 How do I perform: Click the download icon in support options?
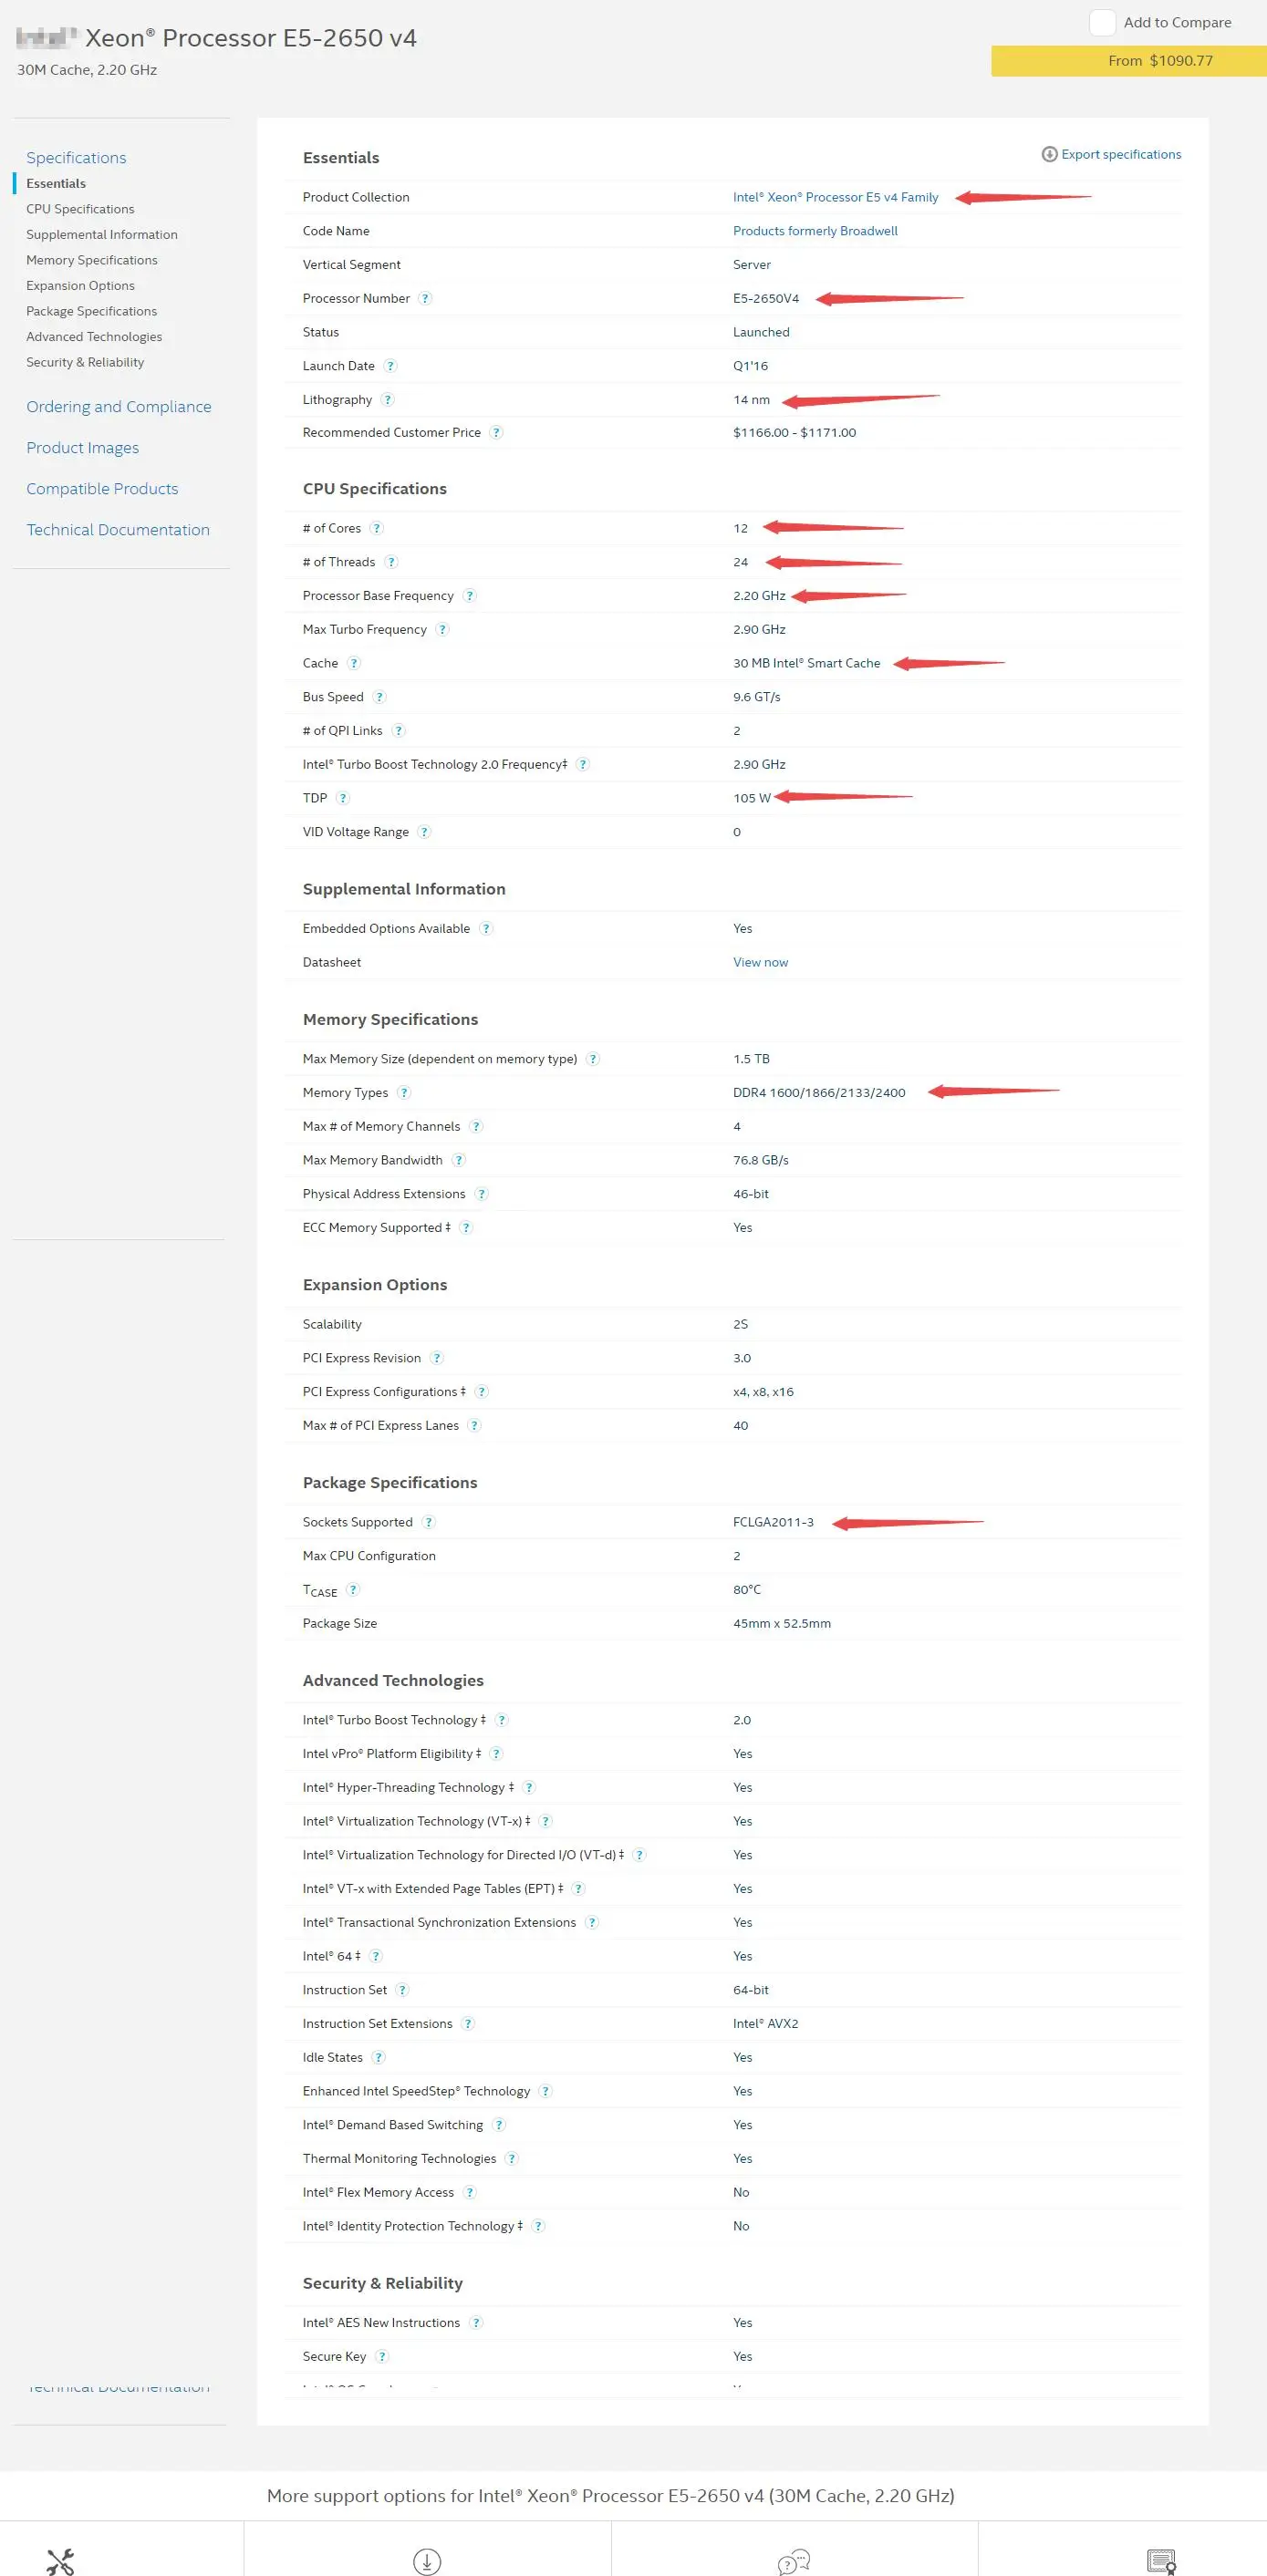[x=427, y=2561]
